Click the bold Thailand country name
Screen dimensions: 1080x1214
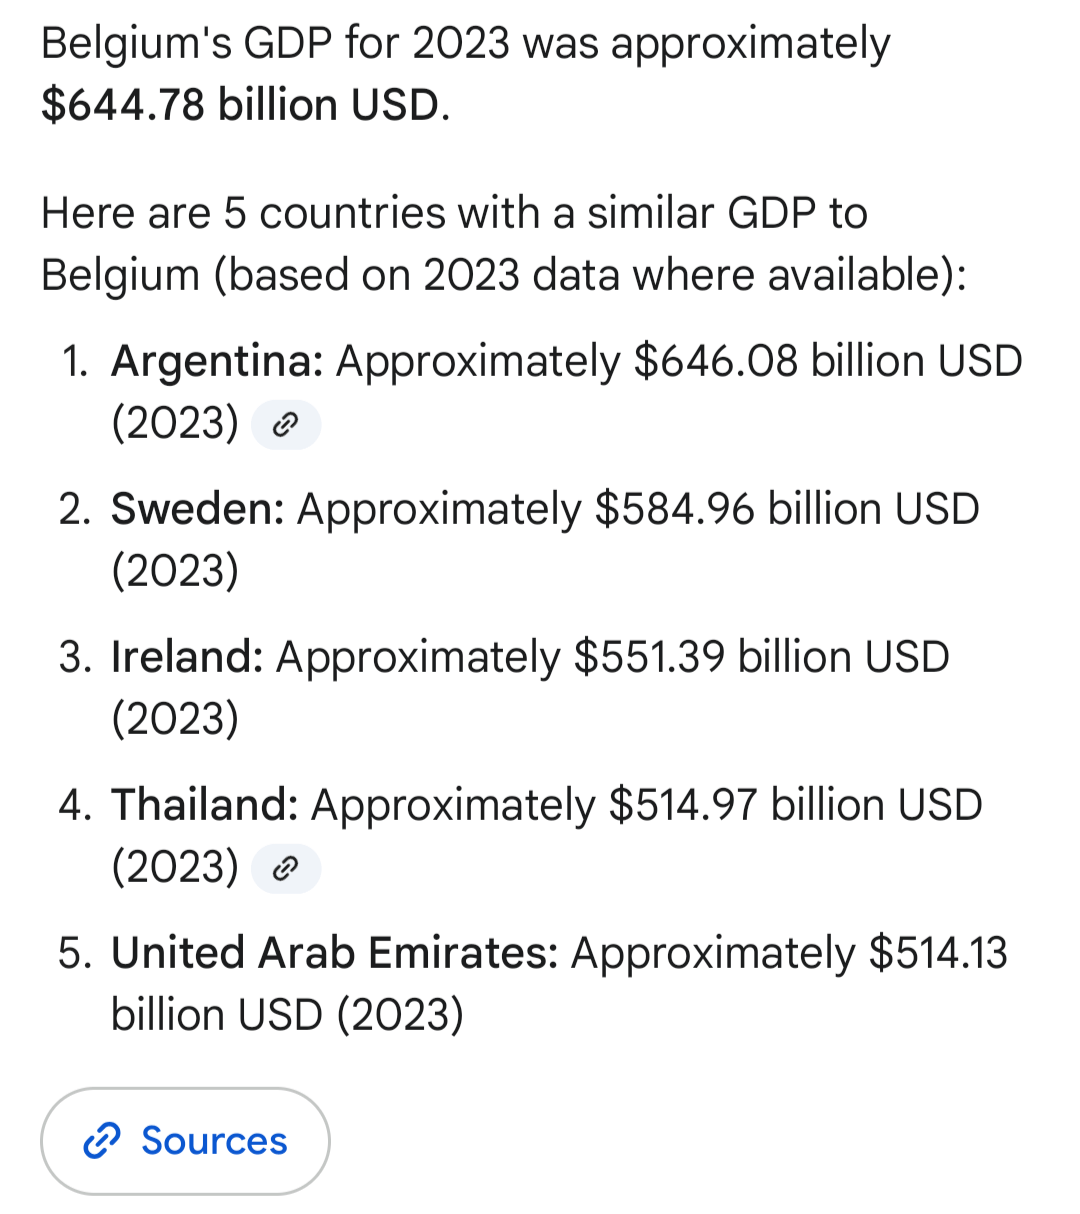coord(204,805)
